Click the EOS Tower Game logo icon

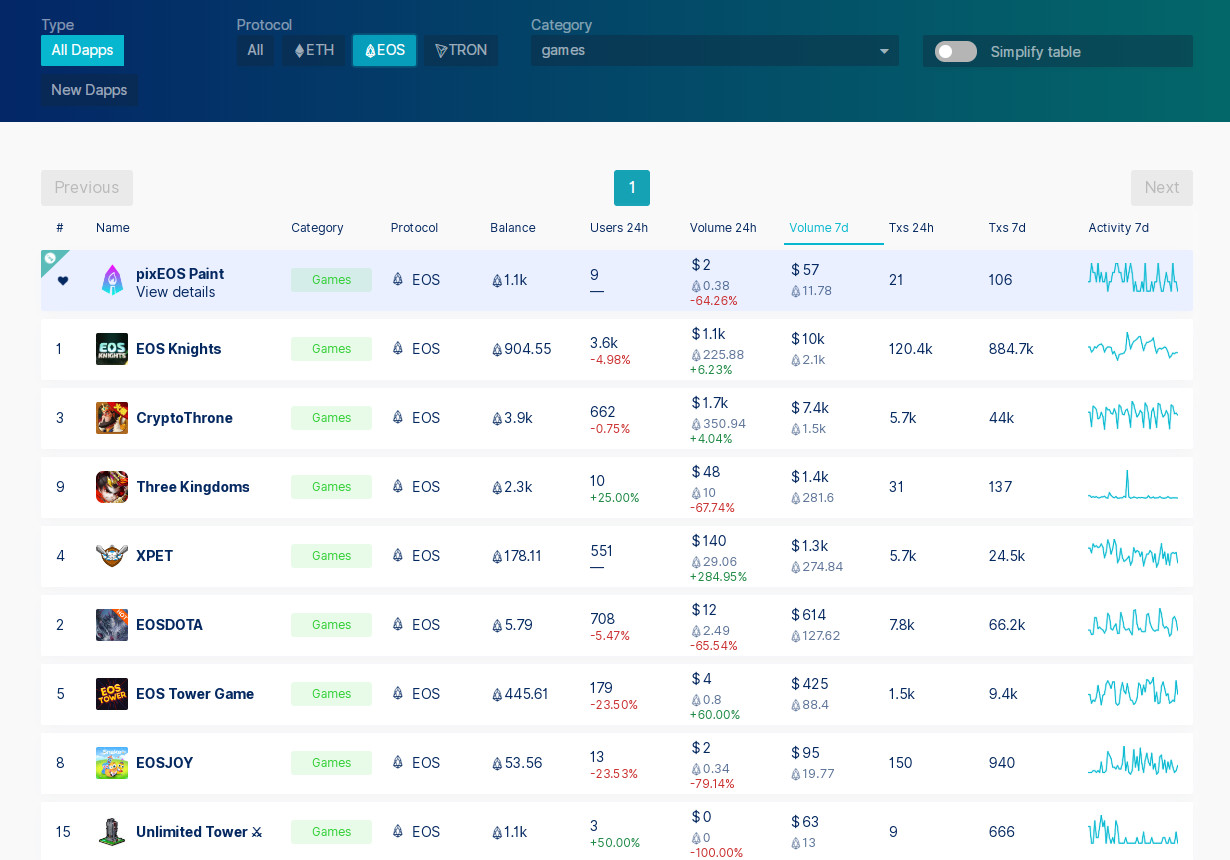click(x=112, y=694)
